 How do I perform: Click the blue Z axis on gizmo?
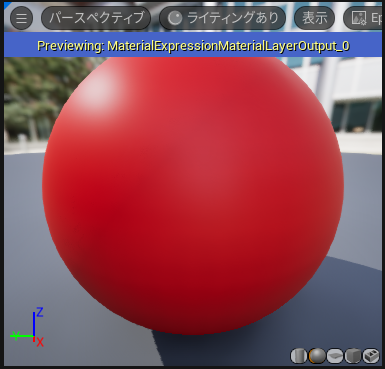pyautogui.click(x=34, y=323)
